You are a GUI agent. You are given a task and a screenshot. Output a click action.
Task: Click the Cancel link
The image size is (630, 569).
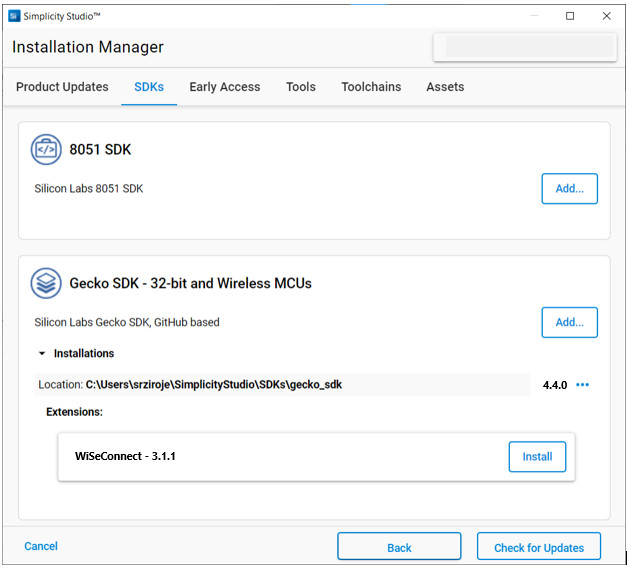pyautogui.click(x=41, y=546)
